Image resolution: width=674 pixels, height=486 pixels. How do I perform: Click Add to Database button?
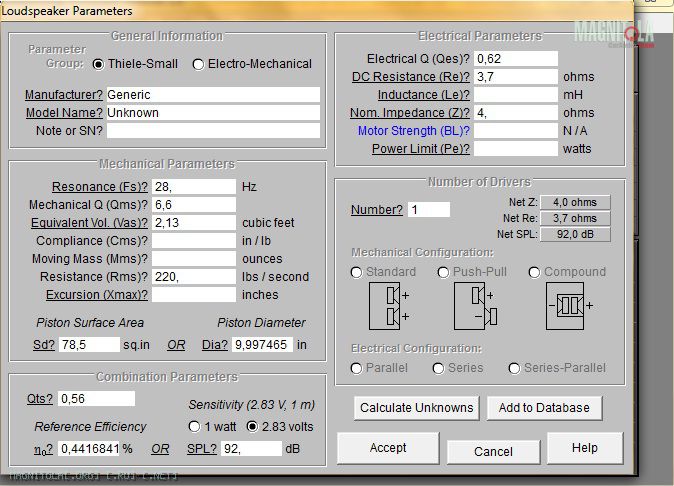click(545, 408)
